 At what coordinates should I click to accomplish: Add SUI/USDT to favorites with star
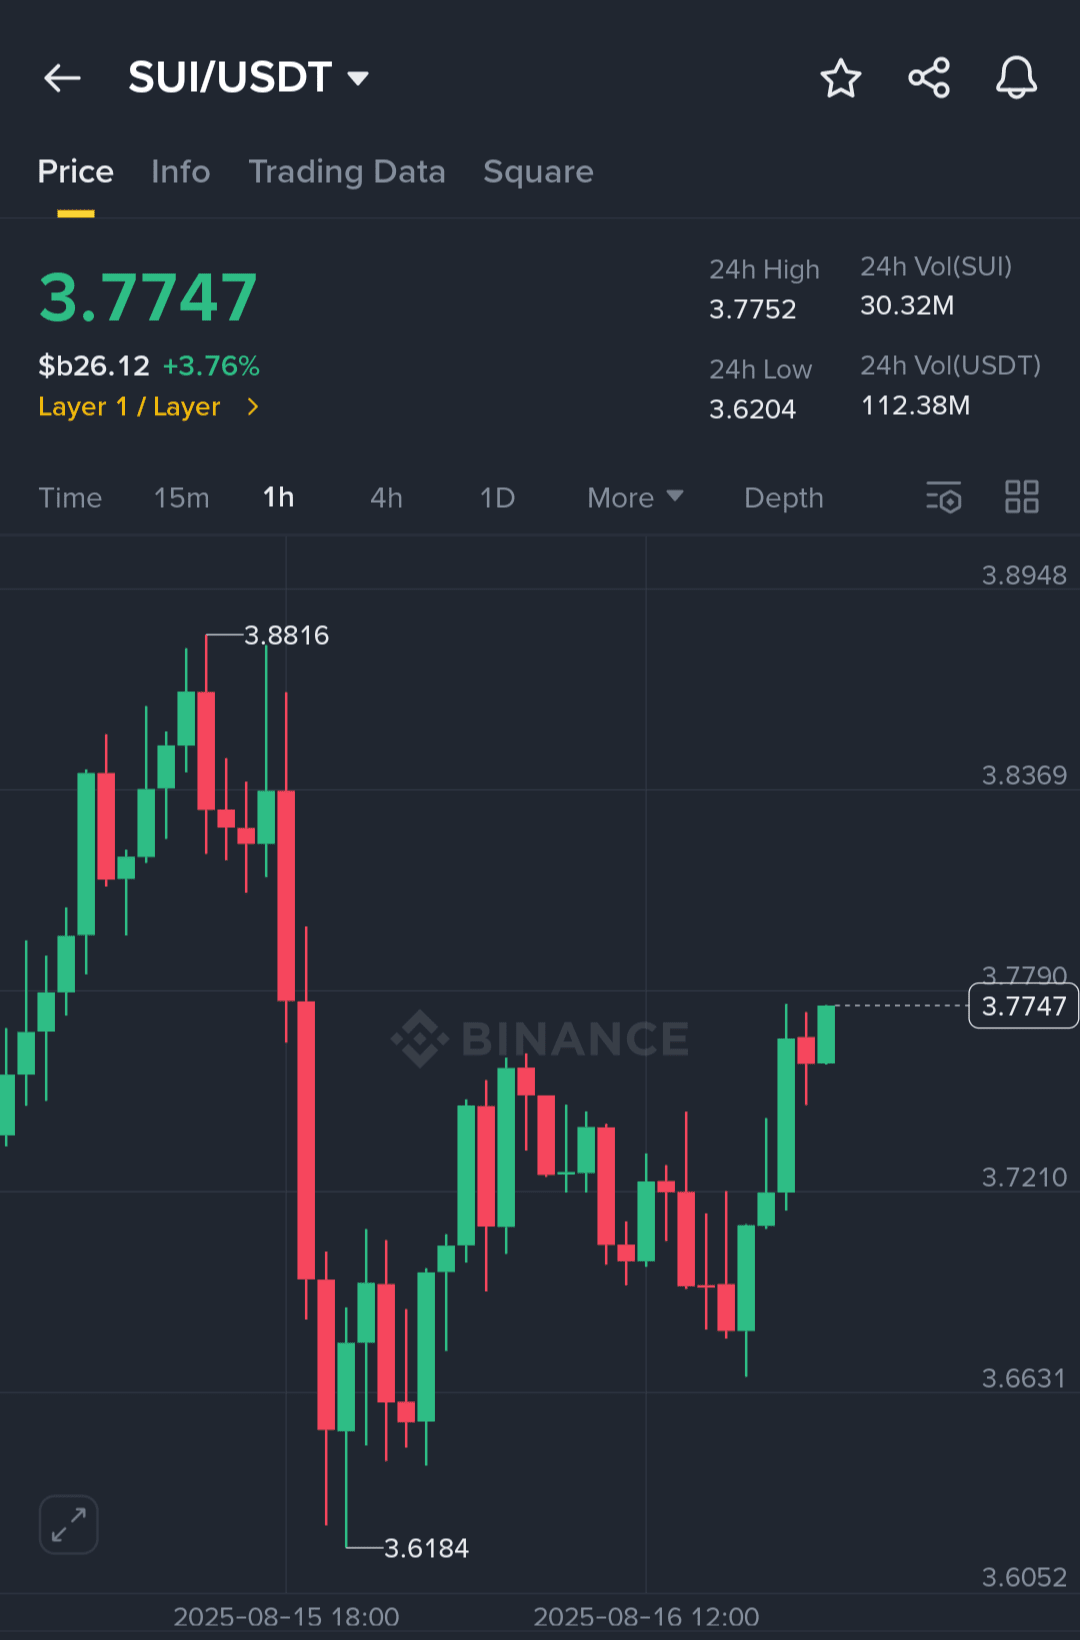click(x=841, y=78)
